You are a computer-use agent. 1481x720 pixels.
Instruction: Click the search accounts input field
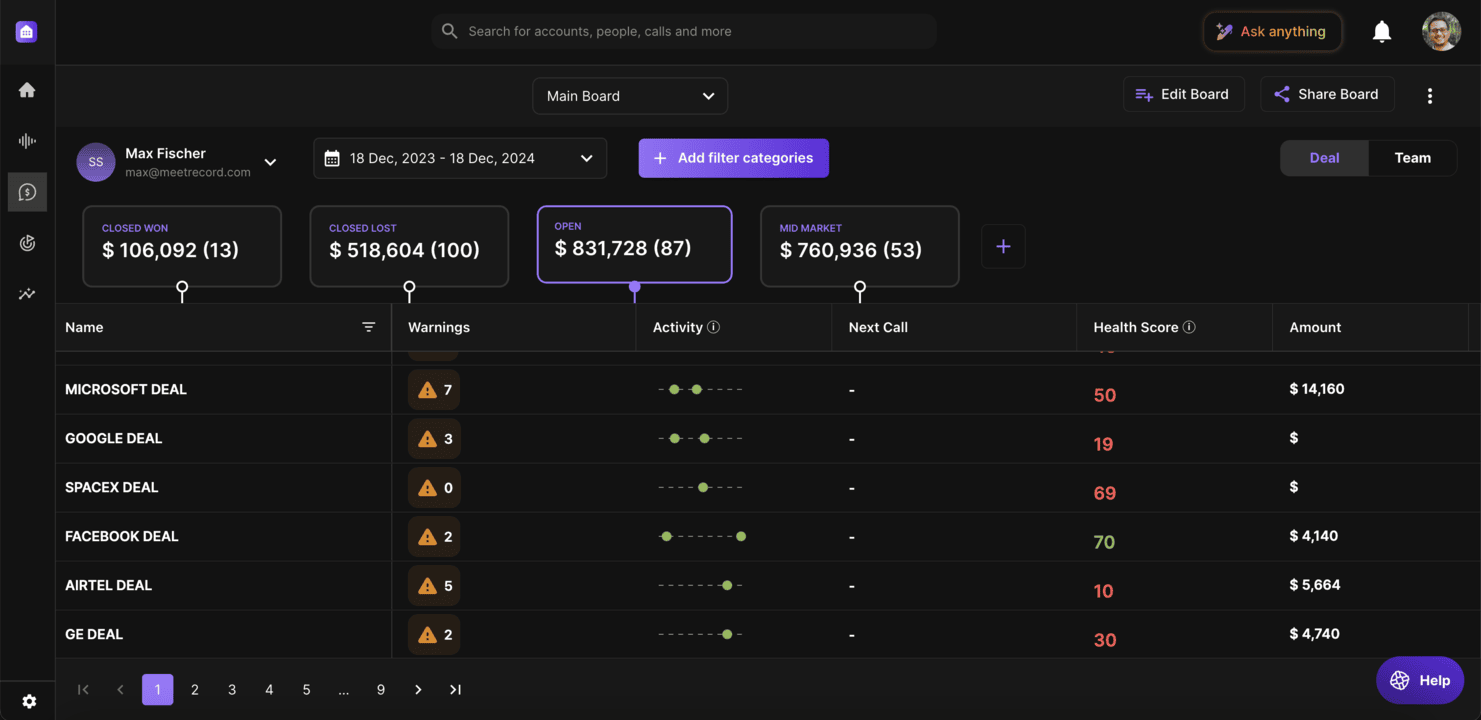684,31
